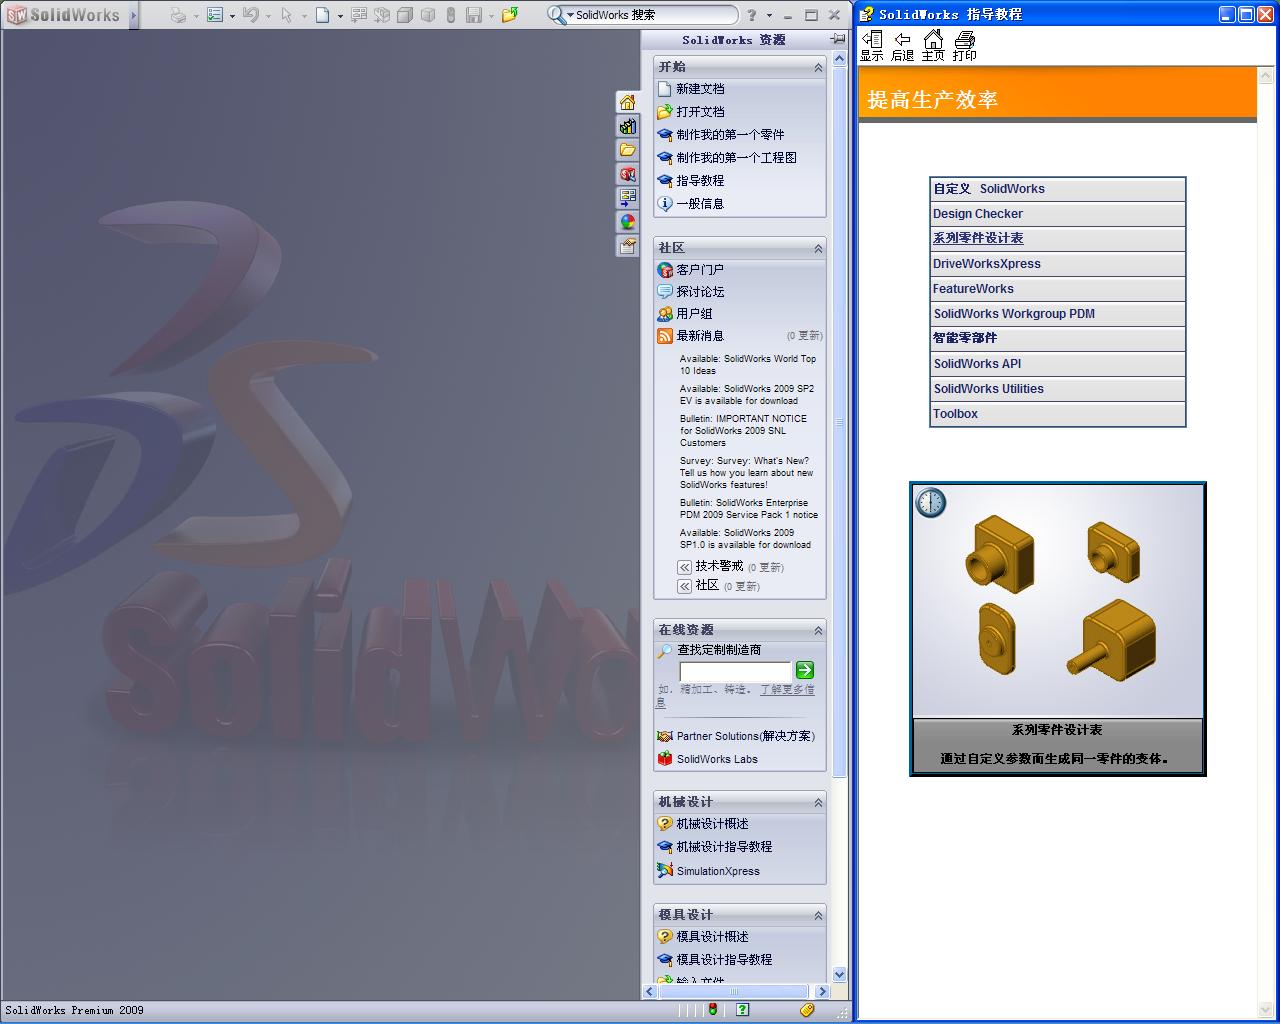Open 制作我的第一个工程图 tutorial
This screenshot has width=1280, height=1024.
pos(736,158)
